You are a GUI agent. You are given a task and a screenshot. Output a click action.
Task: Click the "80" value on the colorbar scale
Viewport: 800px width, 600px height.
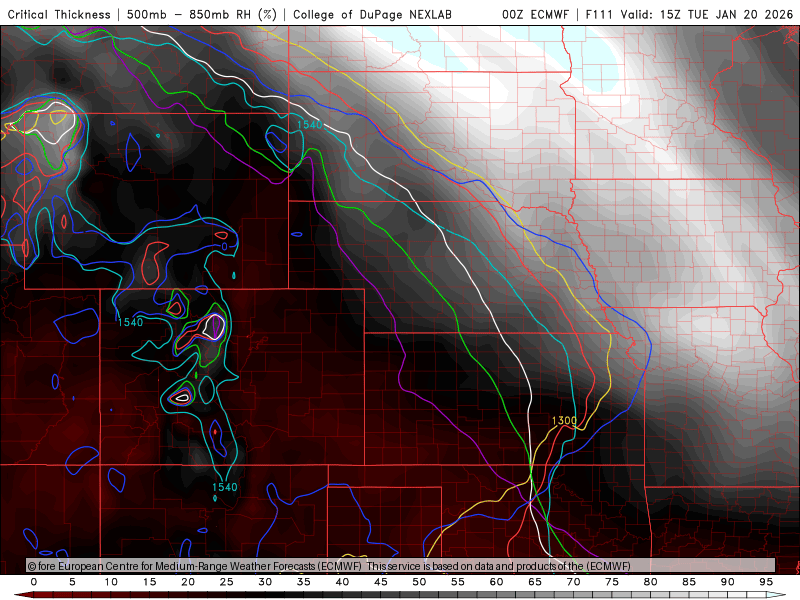pyautogui.click(x=650, y=582)
